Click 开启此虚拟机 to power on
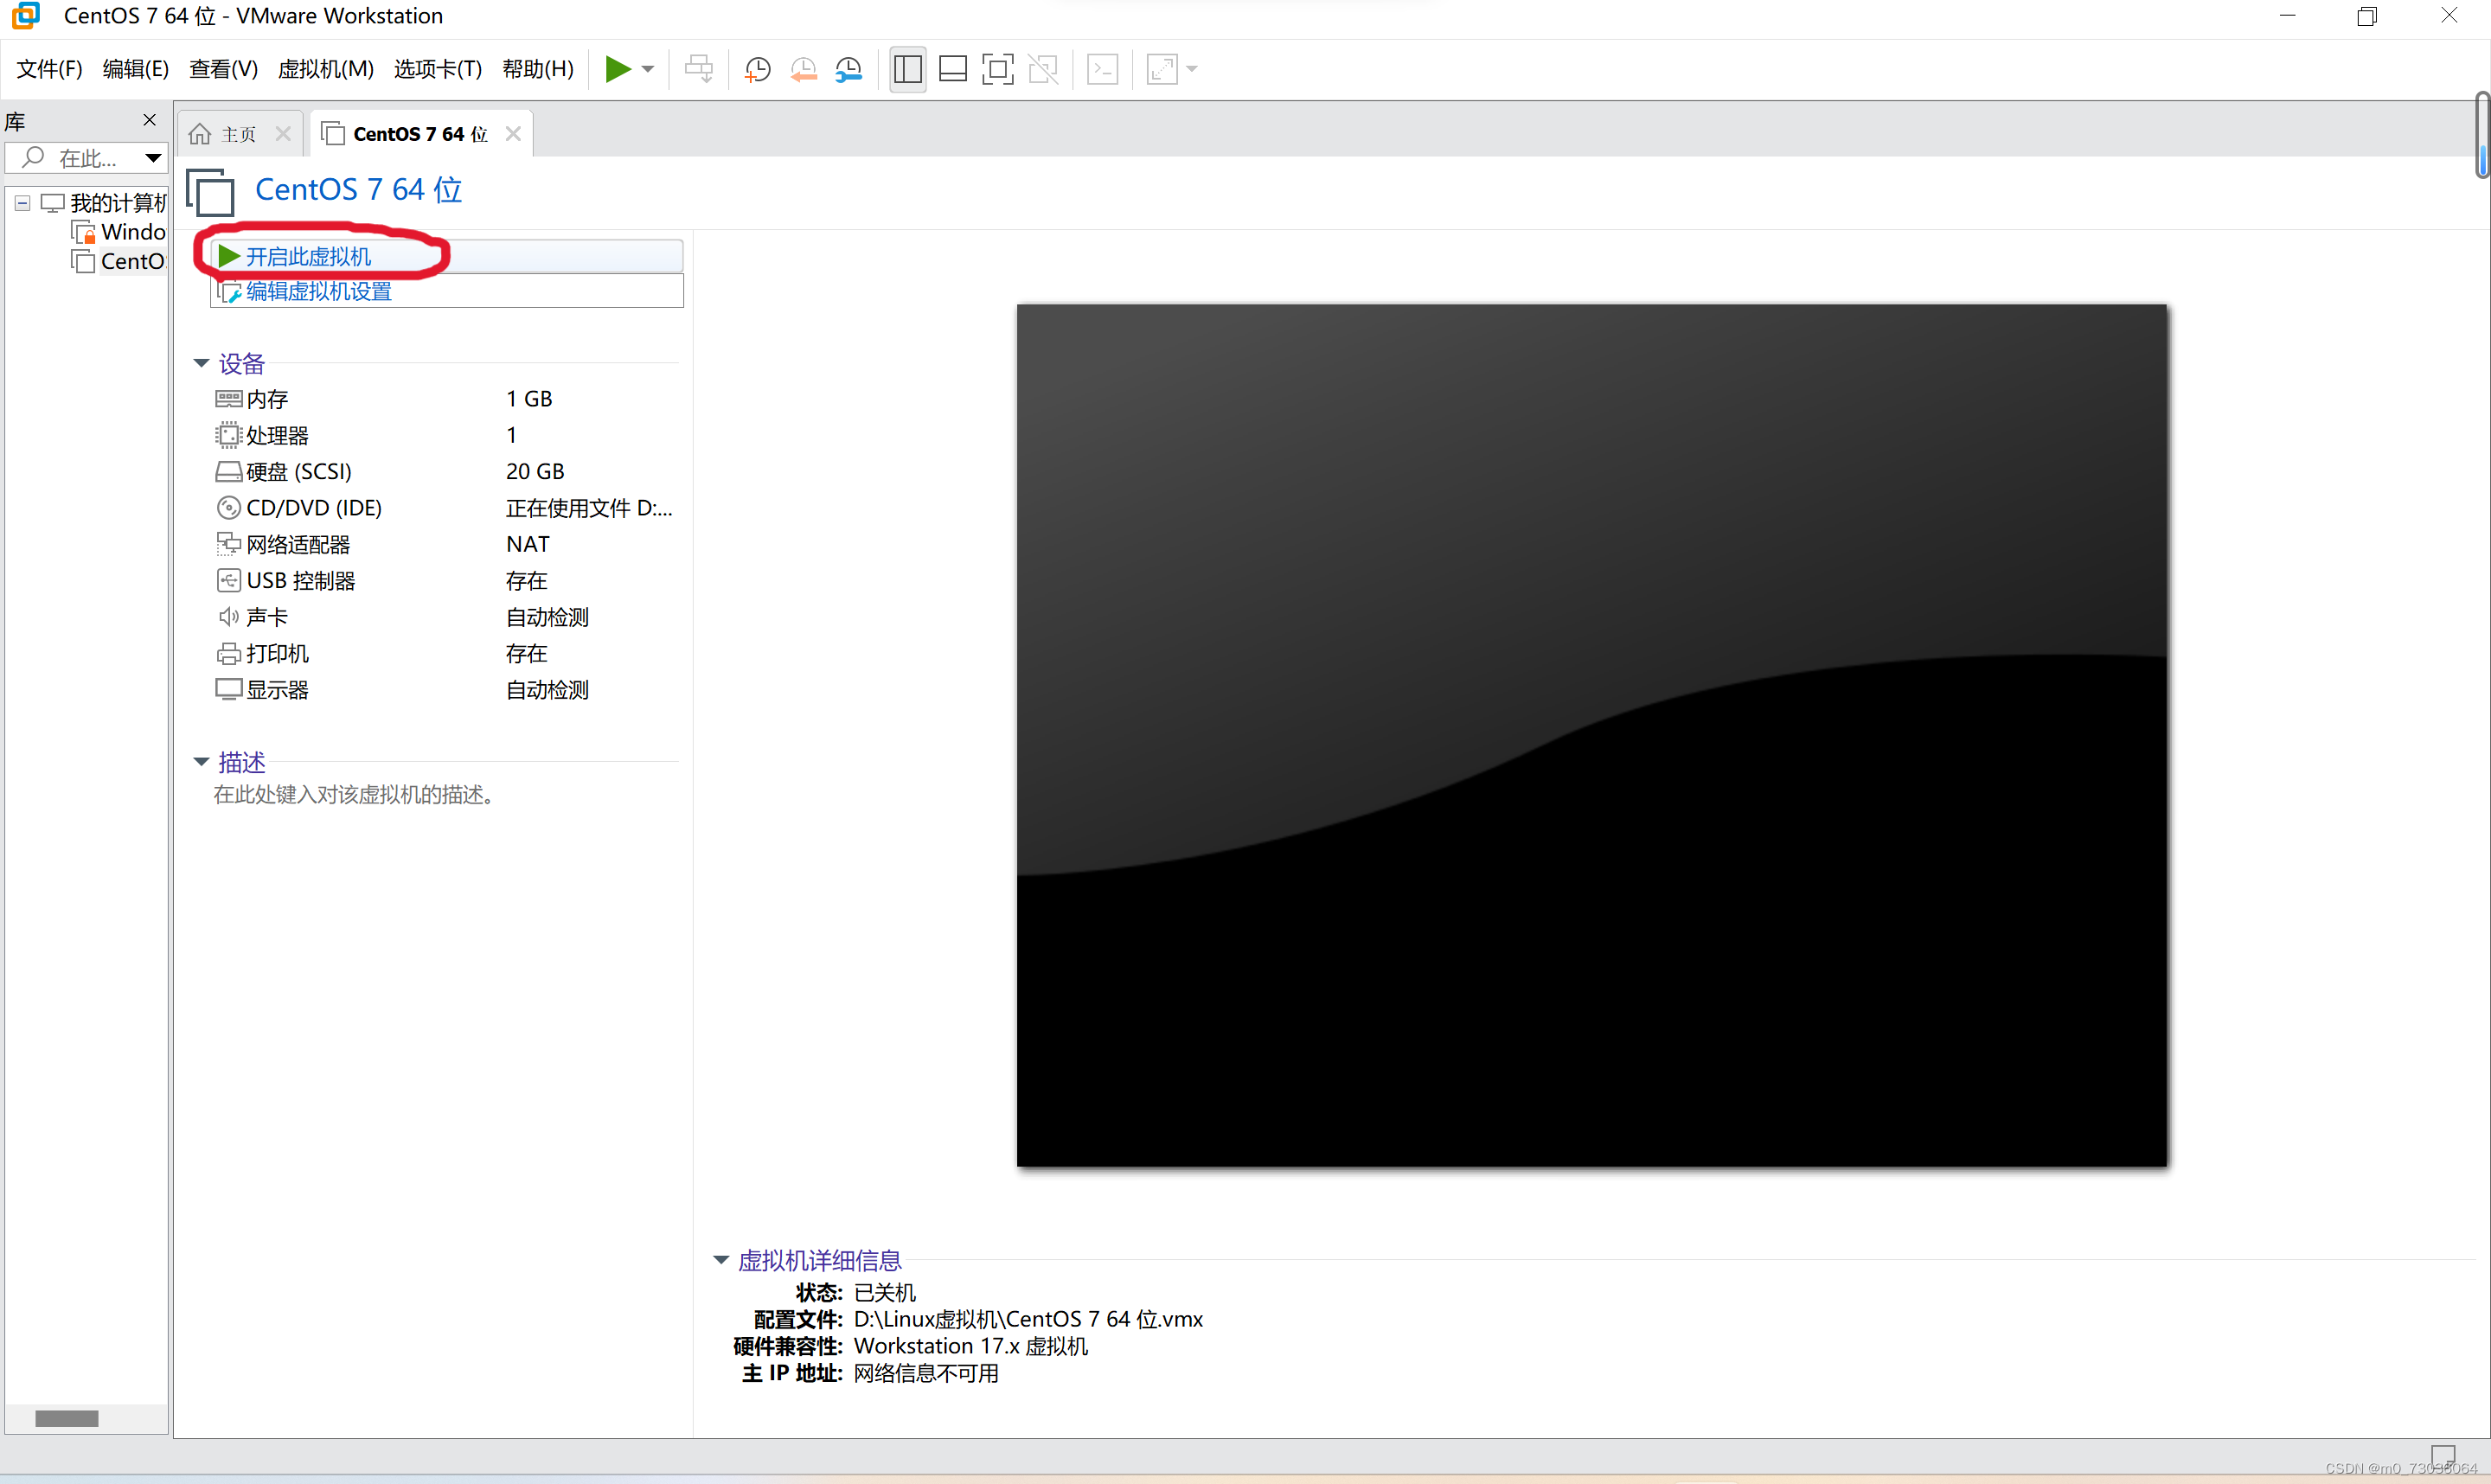The width and height of the screenshot is (2491, 1484). tap(308, 257)
